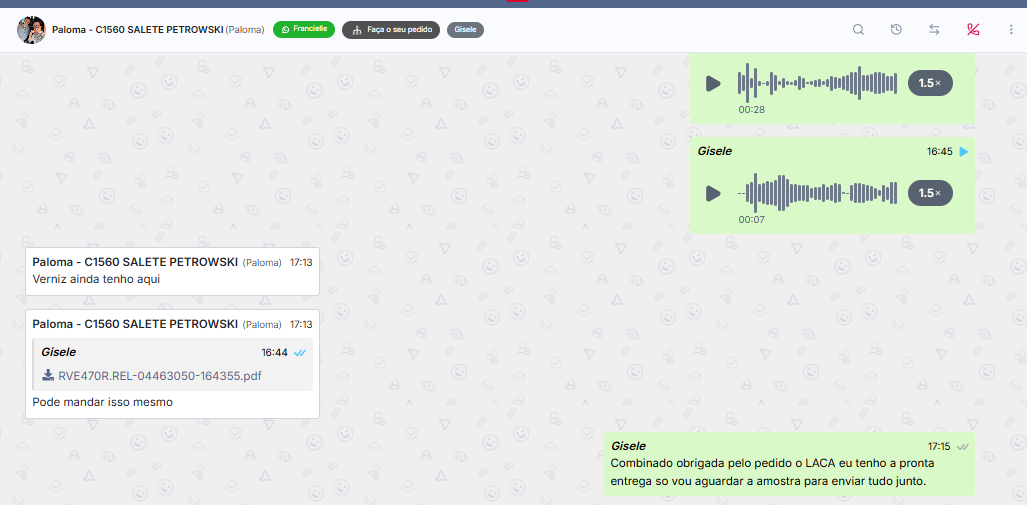Seek within the 00:28 audio waveform
The width and height of the screenshot is (1027, 505).
click(817, 83)
